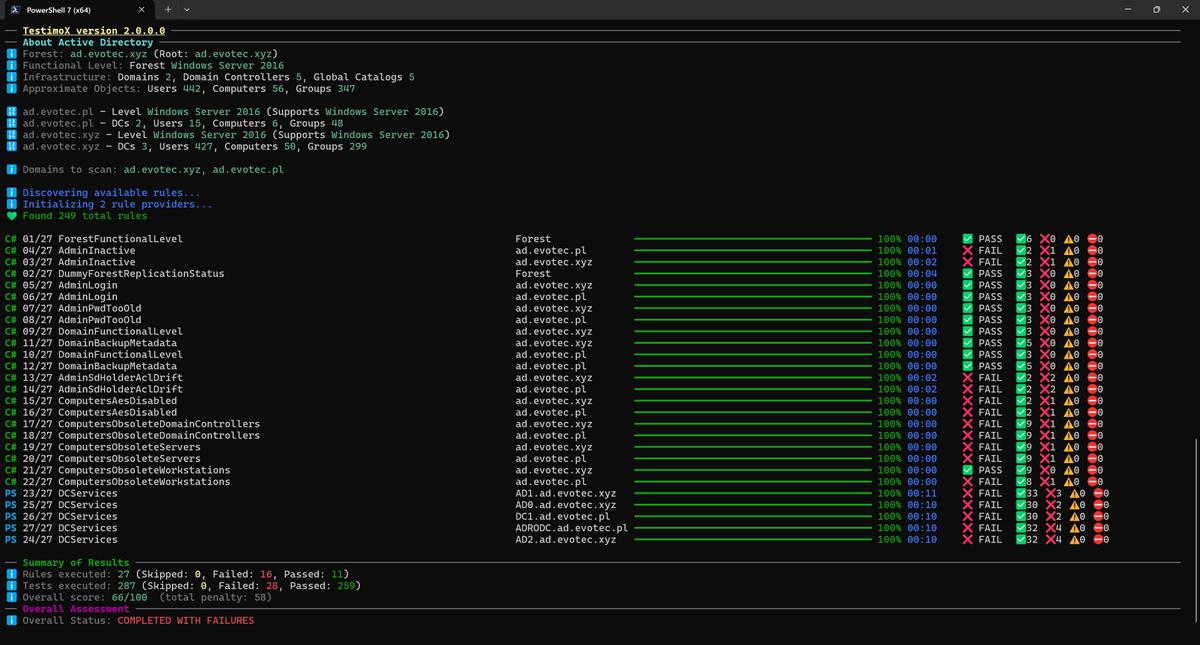Click failed-count cross icon in 24/27 DCServices row
Screen dimensions: 1200x645
pyautogui.click(x=1050, y=540)
